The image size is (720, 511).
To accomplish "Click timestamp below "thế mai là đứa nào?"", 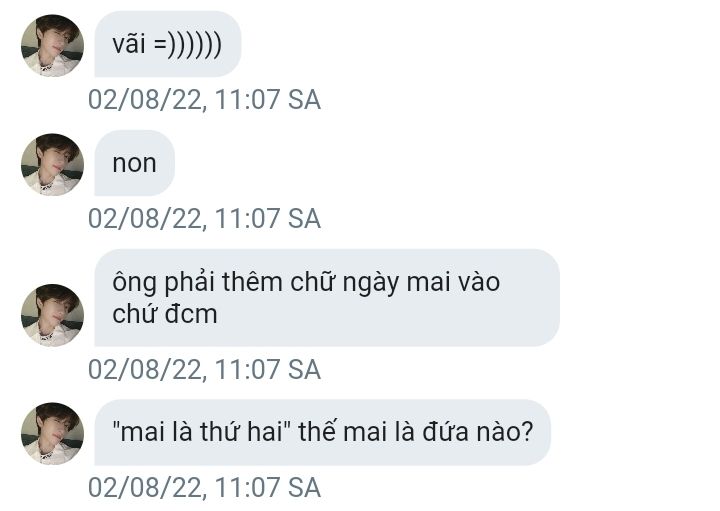I will pyautogui.click(x=204, y=488).
